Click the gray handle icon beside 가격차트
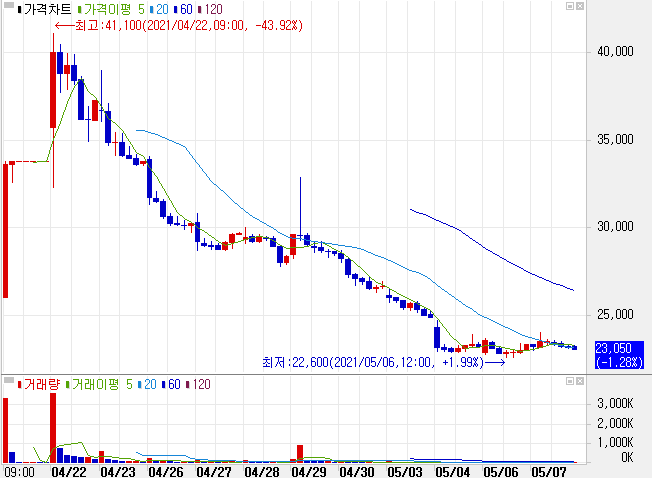652x478 pixels. pos(9,5)
